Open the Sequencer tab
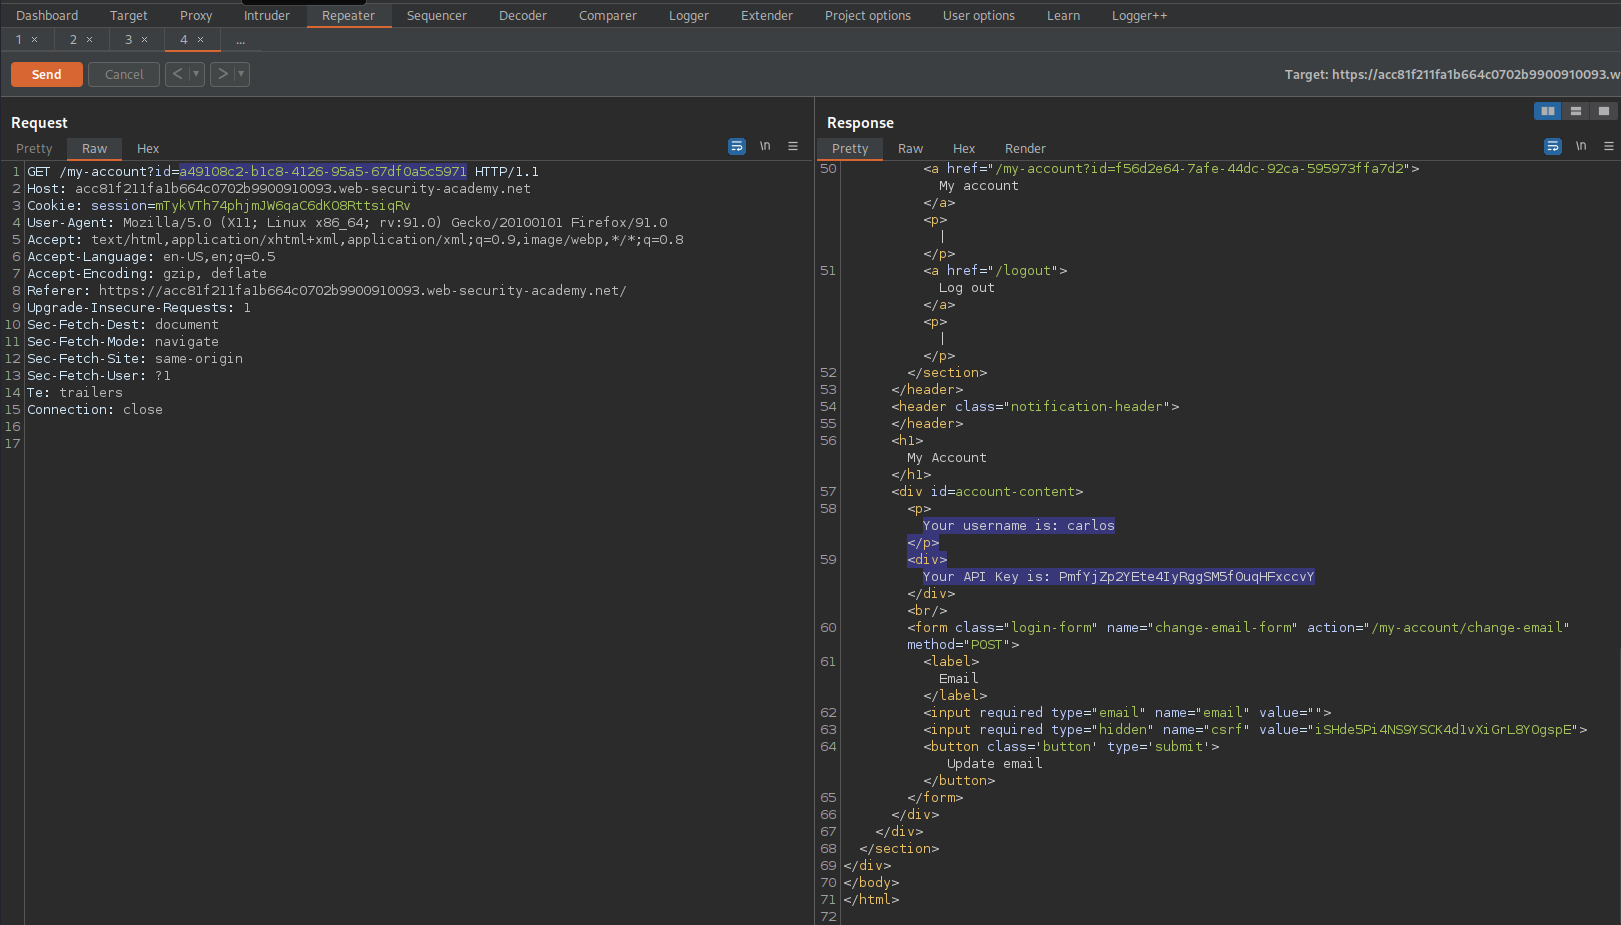The image size is (1621, 925). point(437,15)
